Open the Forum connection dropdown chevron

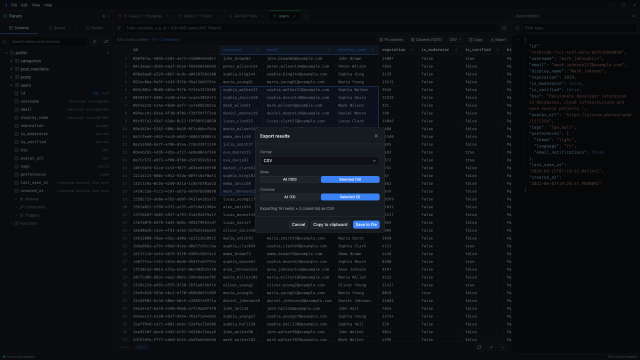(x=108, y=16)
